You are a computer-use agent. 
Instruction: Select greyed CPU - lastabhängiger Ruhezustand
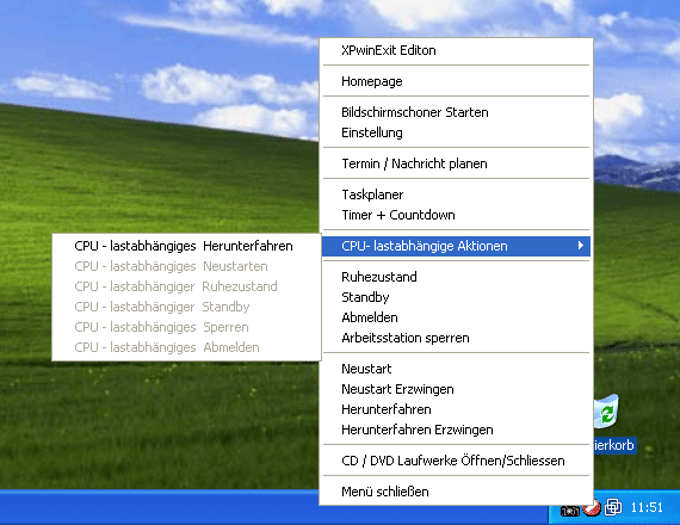click(x=186, y=287)
